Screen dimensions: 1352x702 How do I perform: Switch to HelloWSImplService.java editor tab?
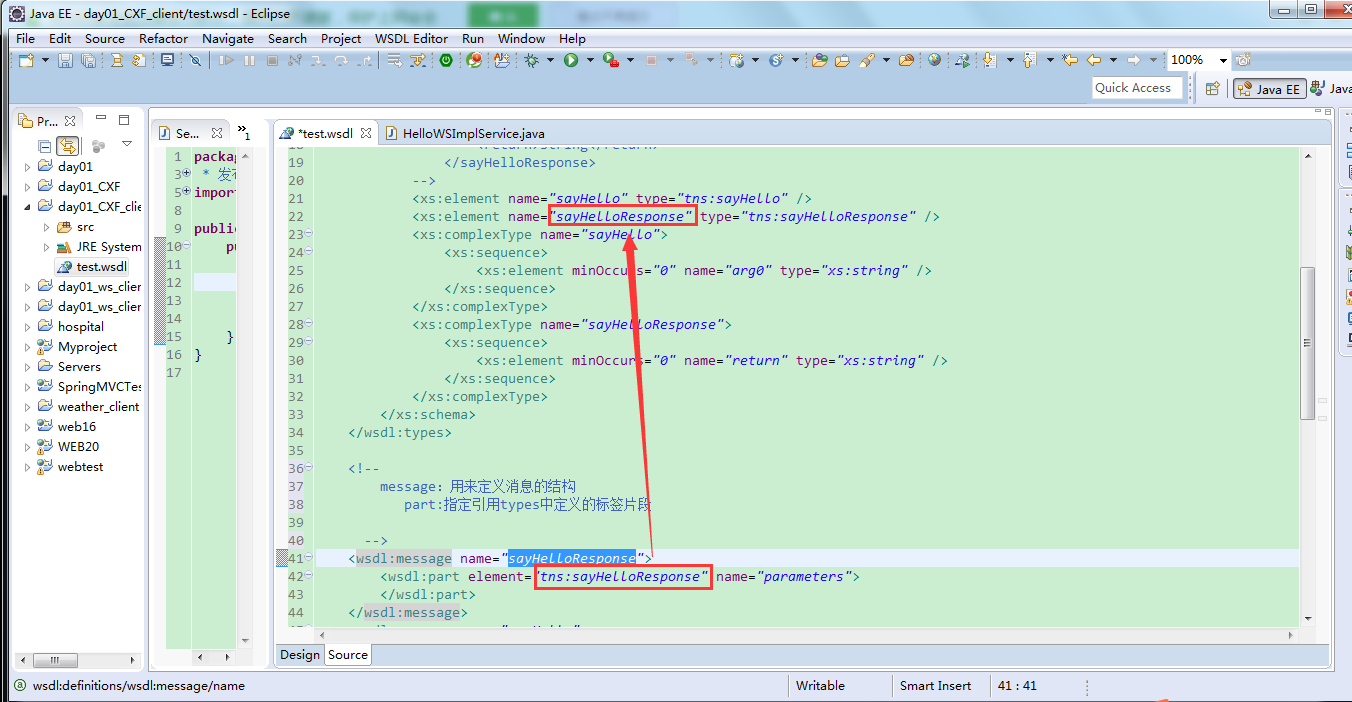pos(466,133)
